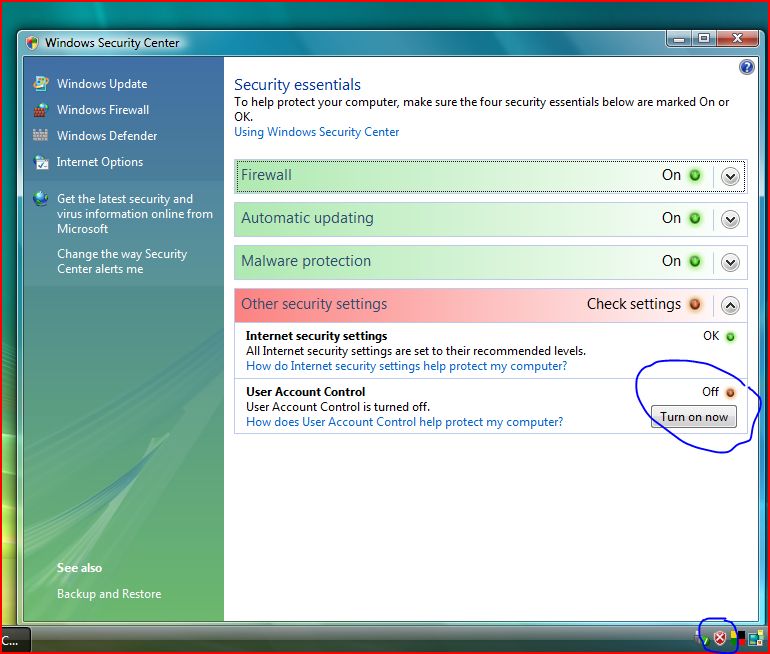Click the colored squares icon in system tray
Viewport: 770px width, 654px height.
(737, 638)
